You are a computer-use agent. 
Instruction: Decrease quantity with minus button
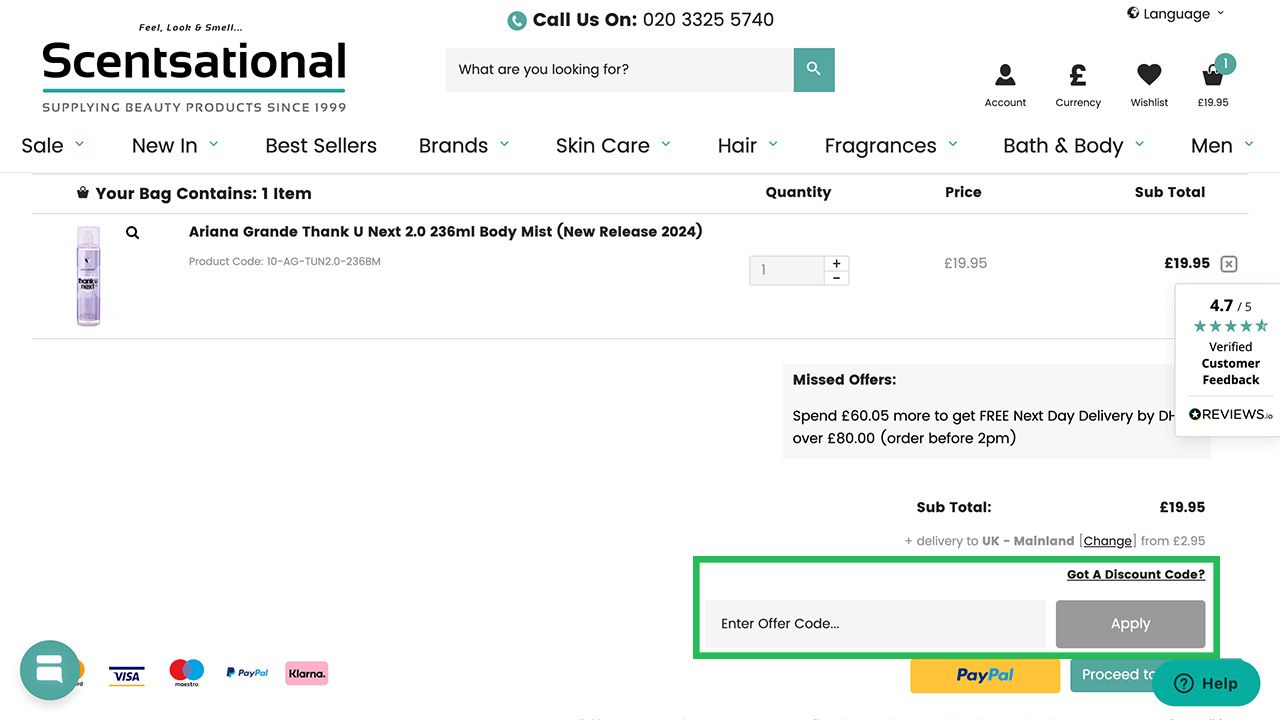[837, 278]
